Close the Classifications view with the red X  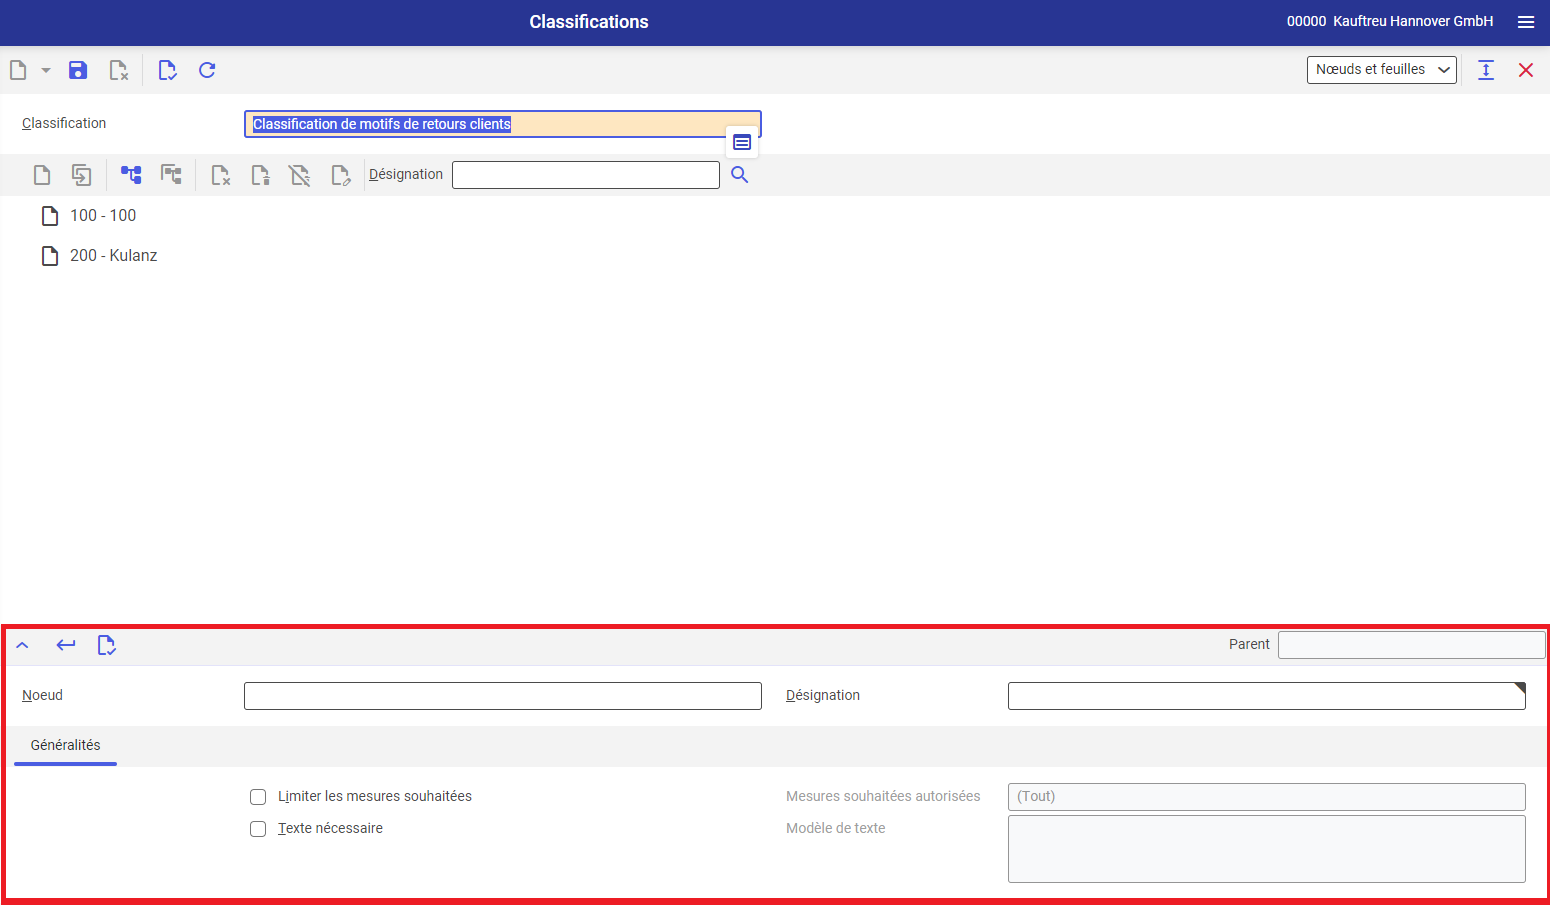click(1526, 70)
